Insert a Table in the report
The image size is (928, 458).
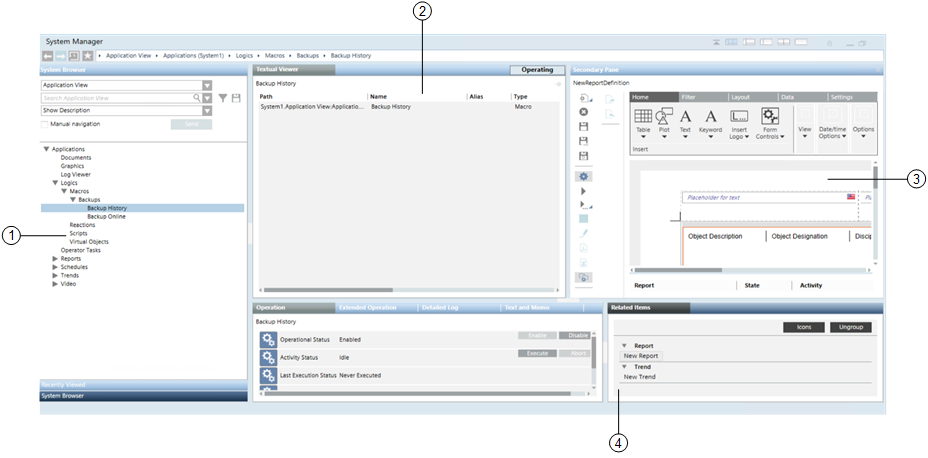[x=643, y=122]
